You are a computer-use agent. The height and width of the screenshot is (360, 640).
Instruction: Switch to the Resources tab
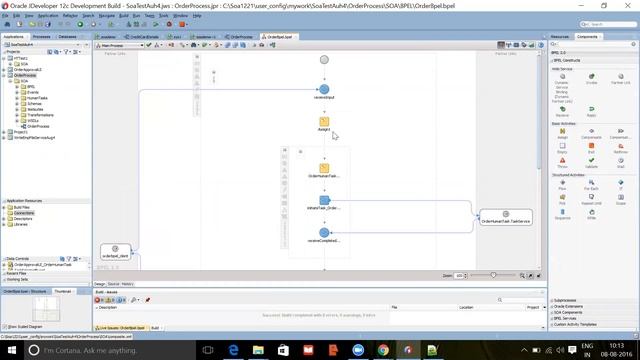coord(559,37)
